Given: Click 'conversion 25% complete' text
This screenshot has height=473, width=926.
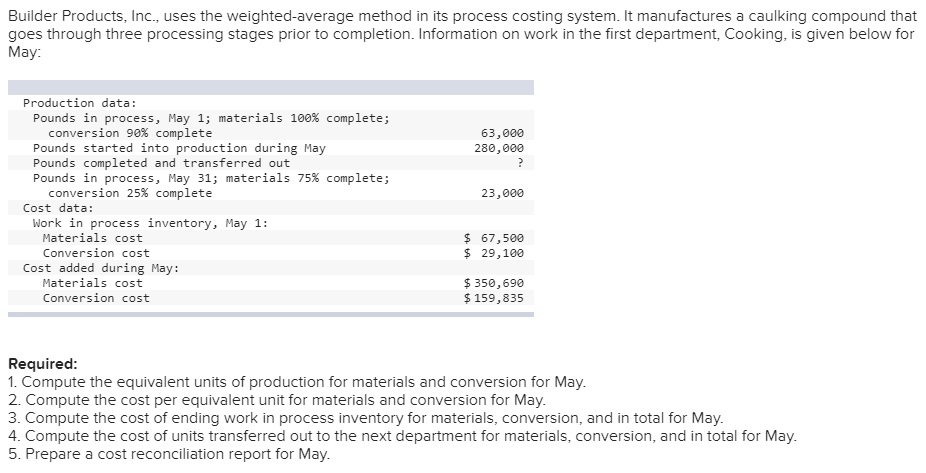Looking at the screenshot, I should tap(130, 193).
